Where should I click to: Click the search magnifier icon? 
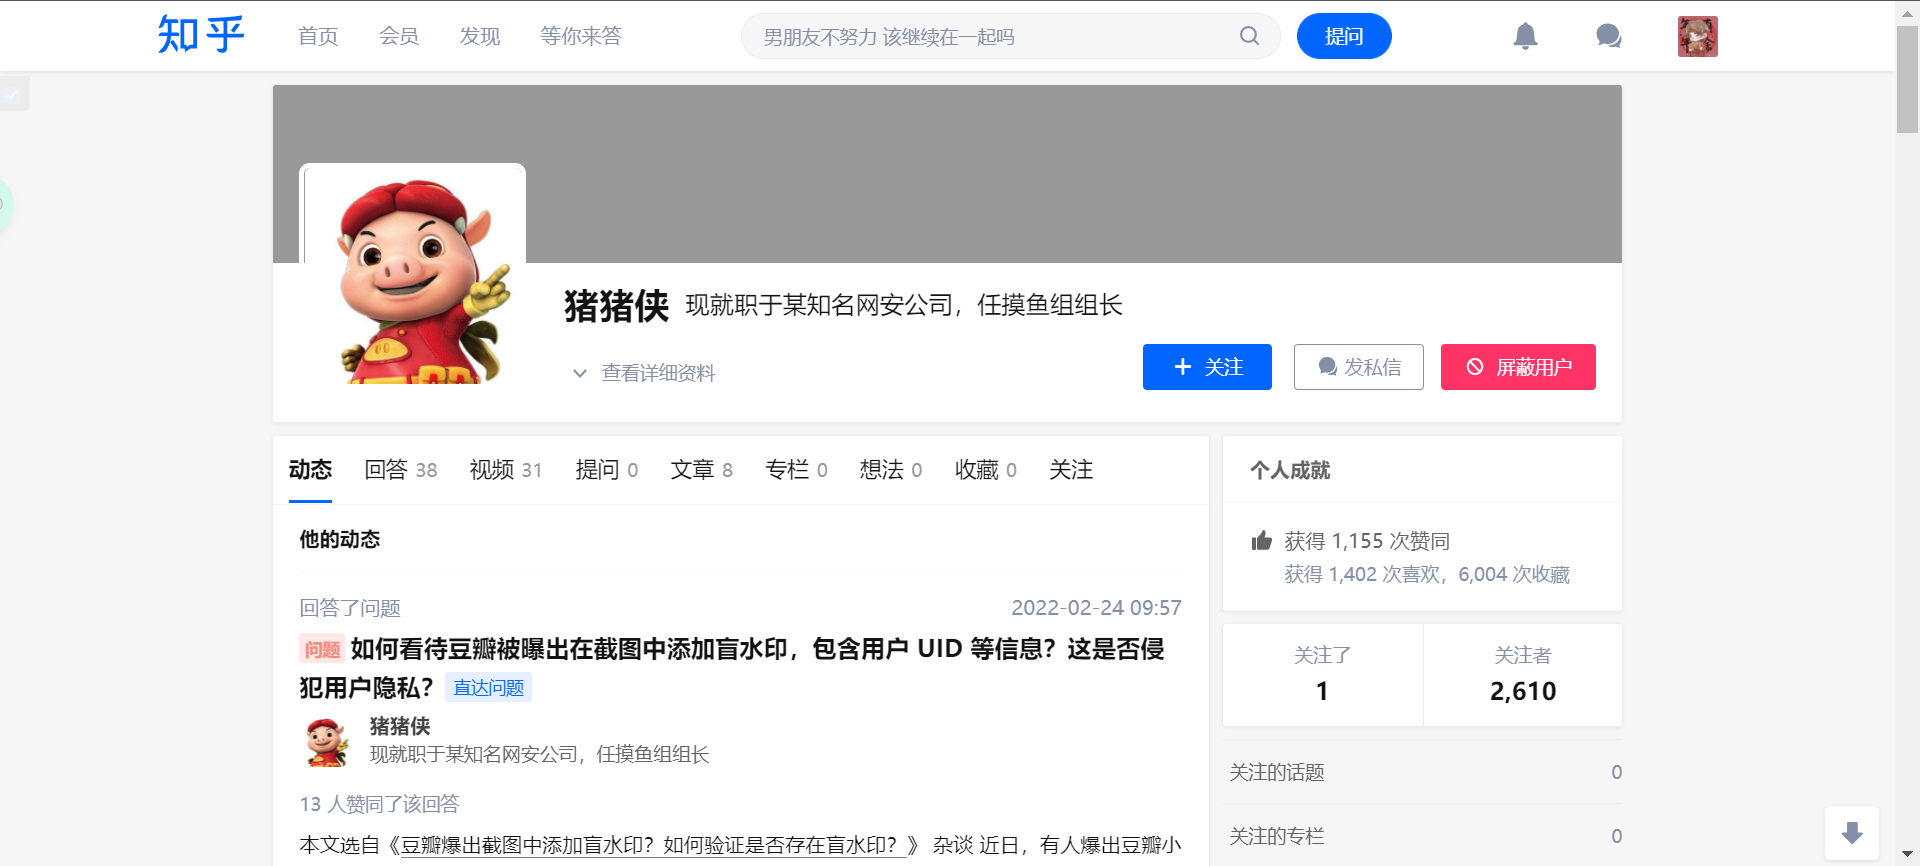pyautogui.click(x=1249, y=36)
